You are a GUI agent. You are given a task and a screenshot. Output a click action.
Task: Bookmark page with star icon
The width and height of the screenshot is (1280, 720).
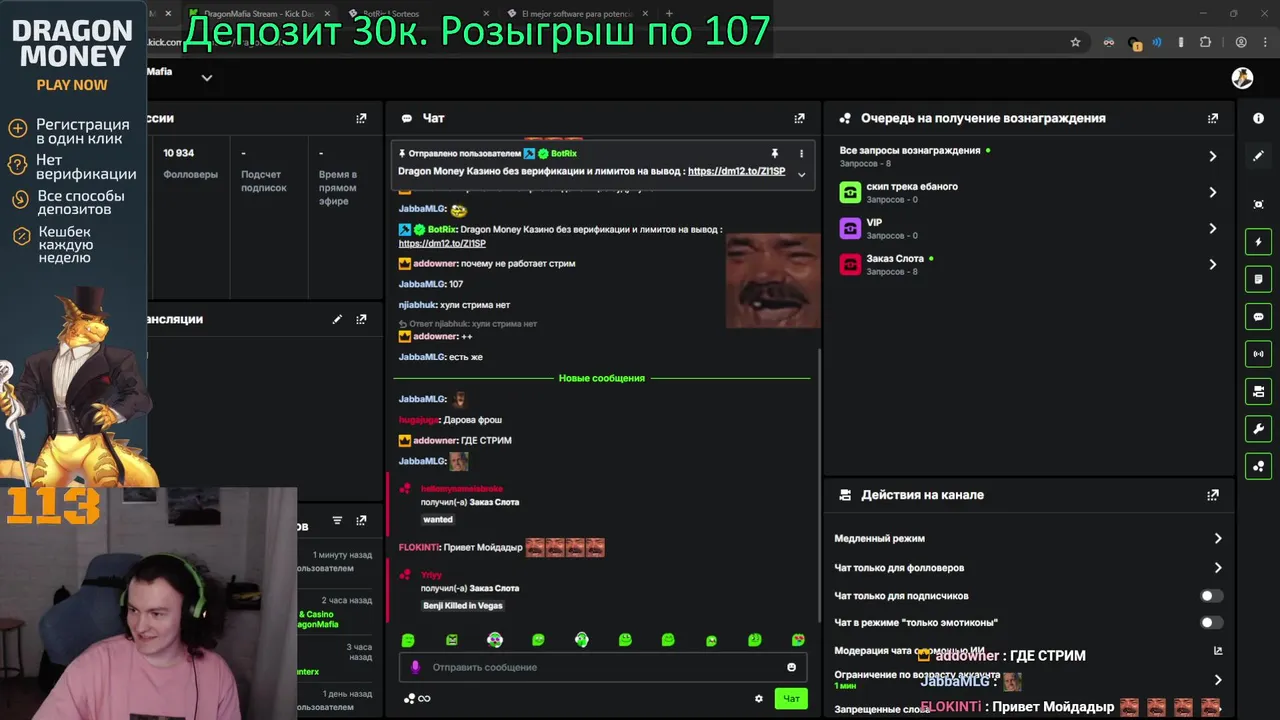click(x=1075, y=42)
